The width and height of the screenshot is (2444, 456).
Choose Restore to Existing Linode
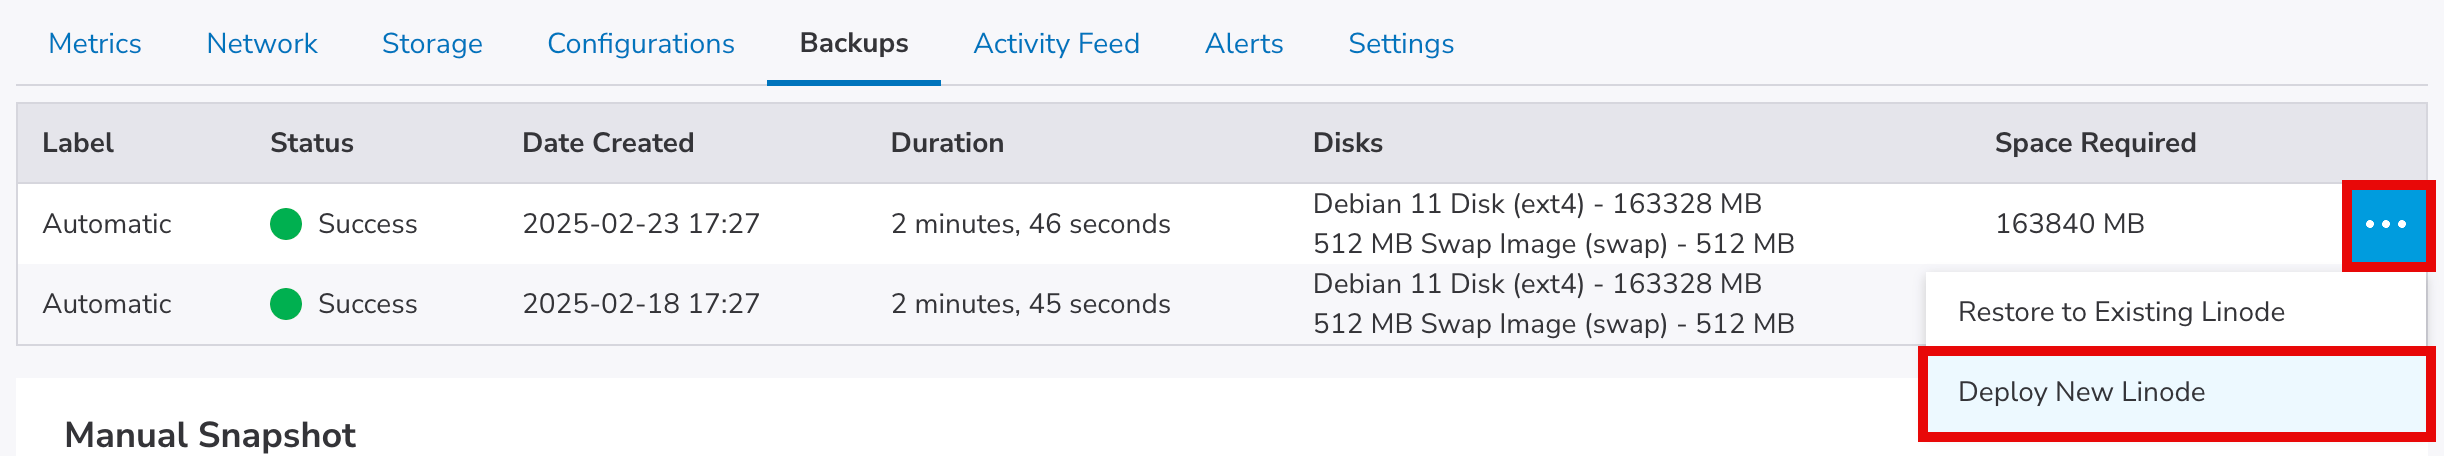point(2120,312)
